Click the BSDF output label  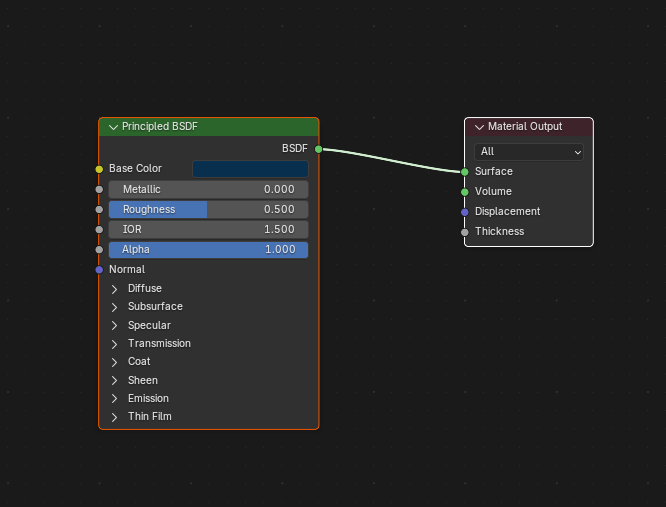coord(295,149)
